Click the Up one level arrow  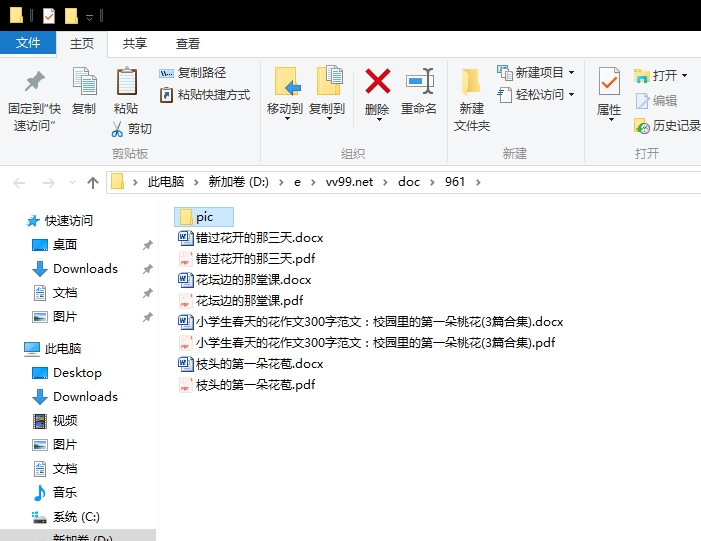click(x=93, y=182)
